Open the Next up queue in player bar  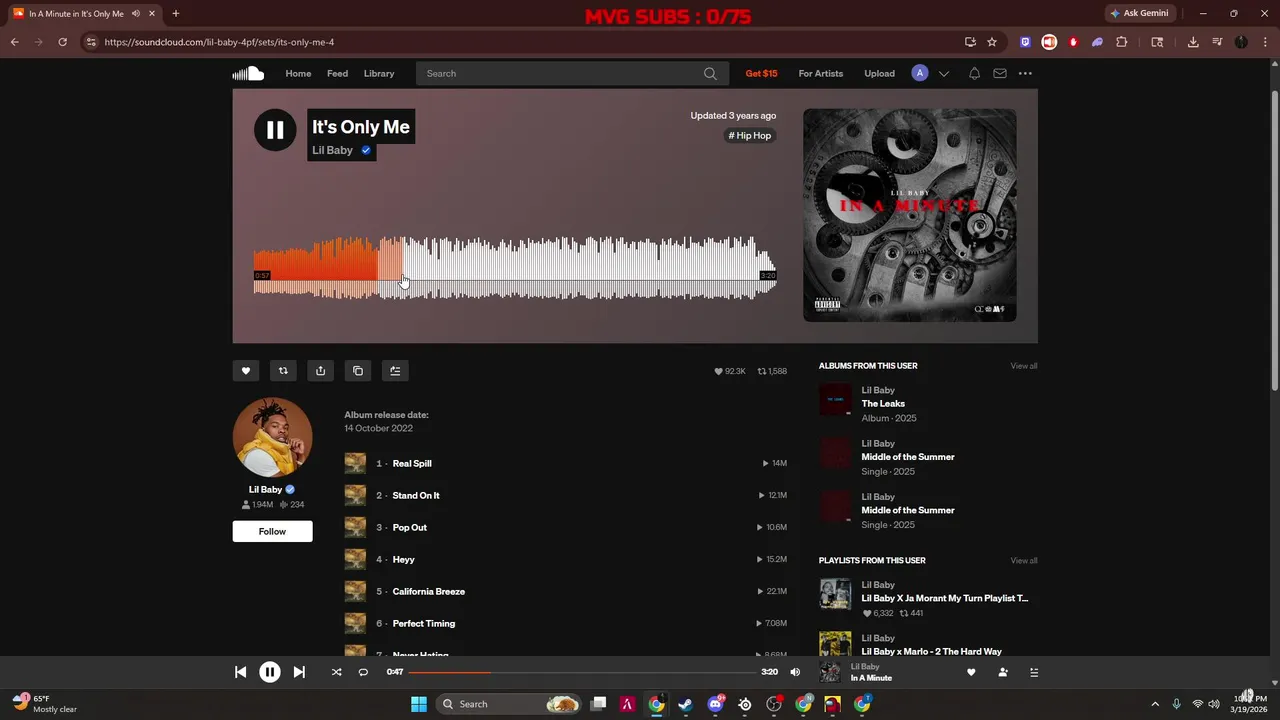pyautogui.click(x=1034, y=672)
